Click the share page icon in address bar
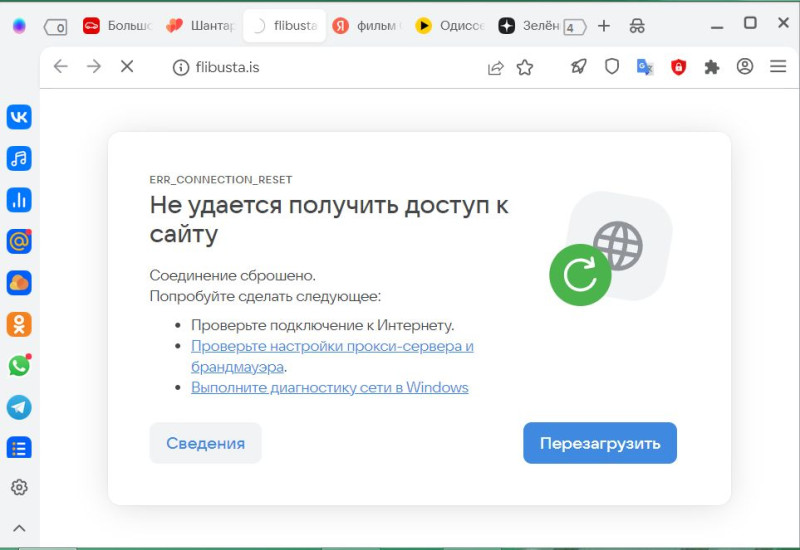This screenshot has height=550, width=800. point(495,67)
